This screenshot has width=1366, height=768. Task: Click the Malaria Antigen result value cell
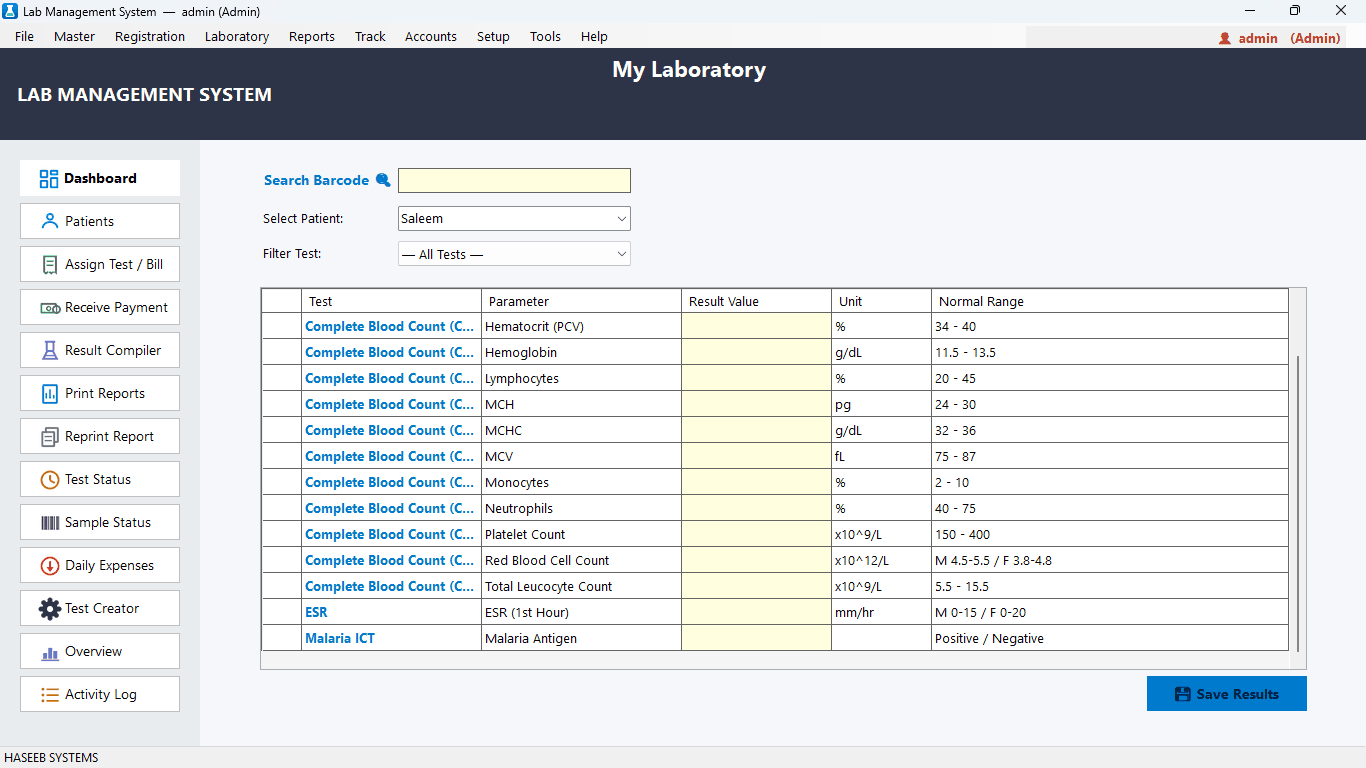756,638
